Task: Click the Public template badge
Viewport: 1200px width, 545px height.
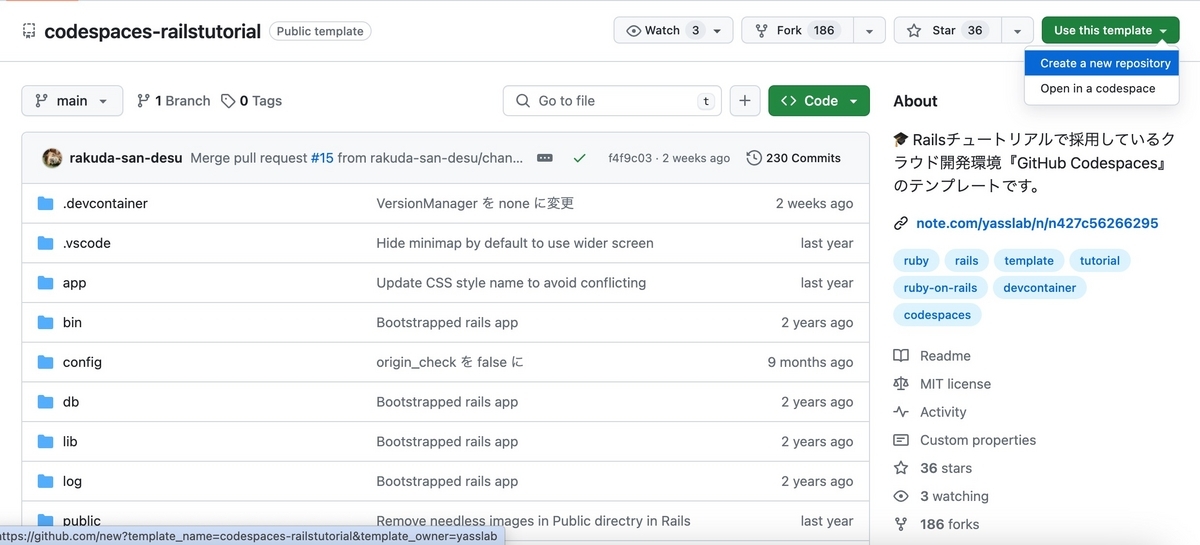Action: click(x=320, y=31)
